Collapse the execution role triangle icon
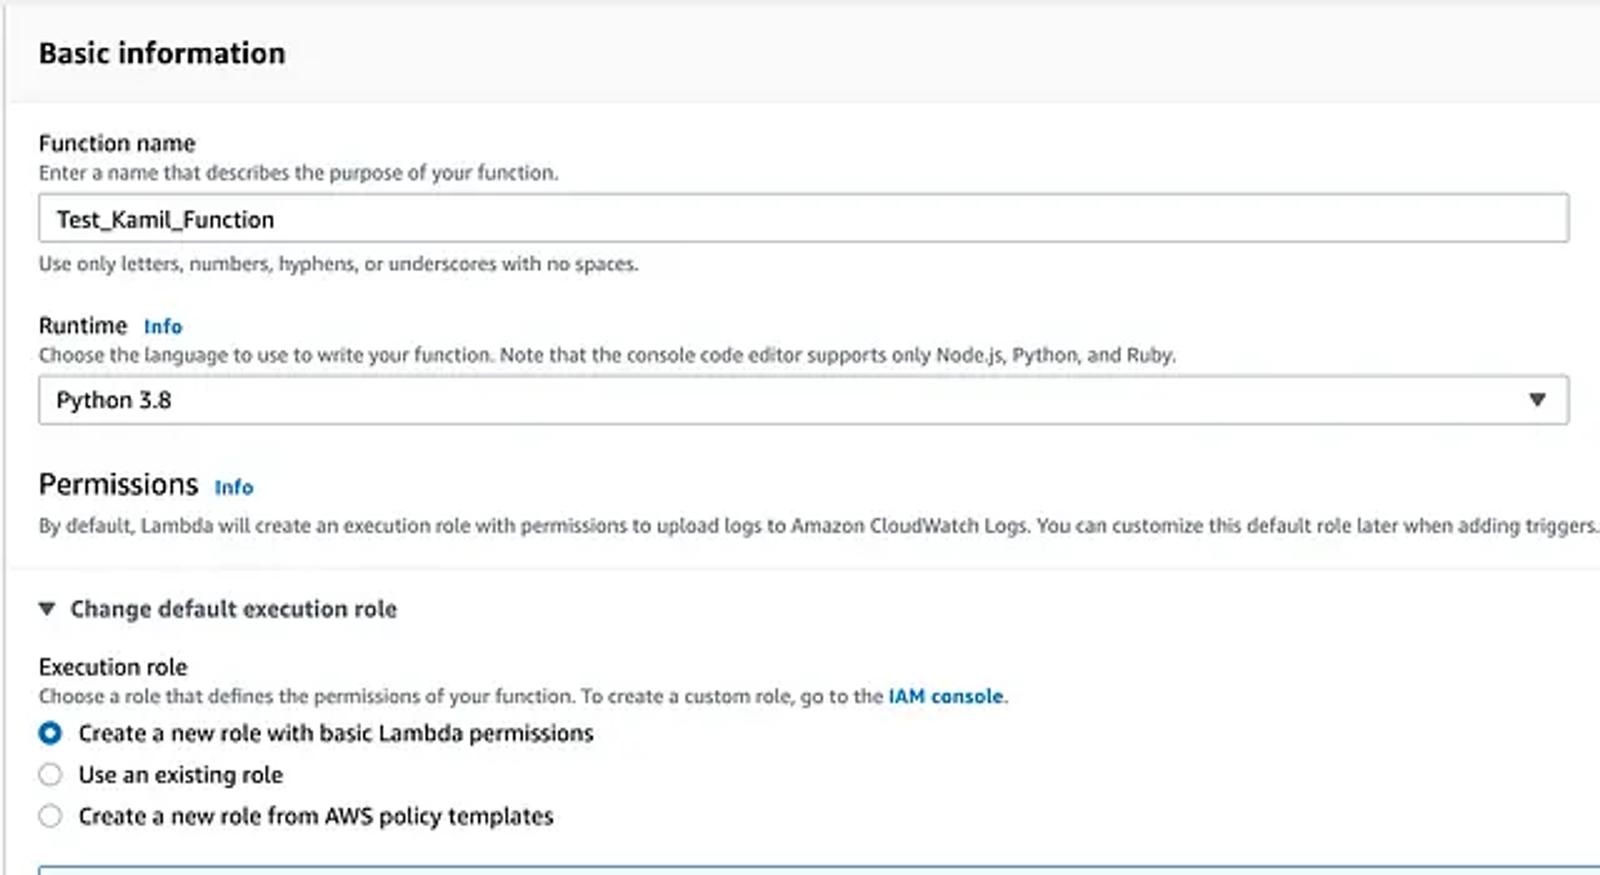 pyautogui.click(x=47, y=608)
